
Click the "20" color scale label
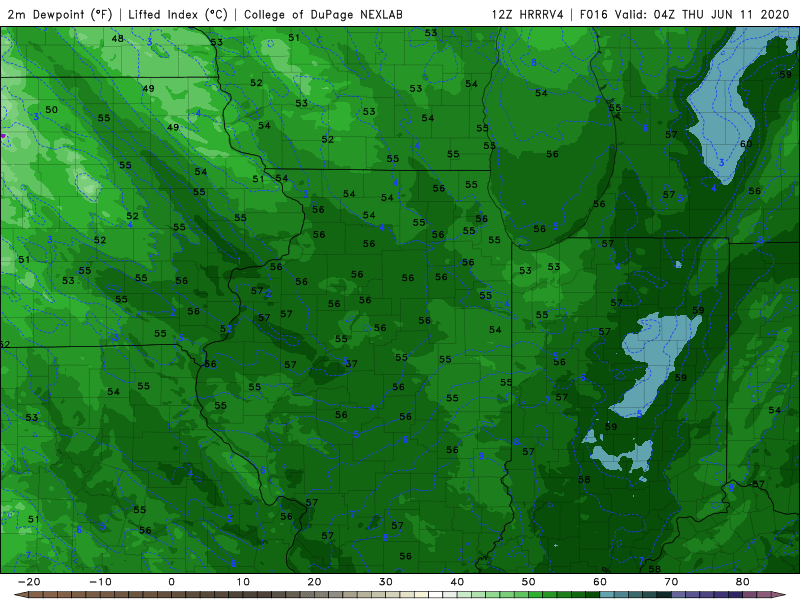pyautogui.click(x=314, y=582)
